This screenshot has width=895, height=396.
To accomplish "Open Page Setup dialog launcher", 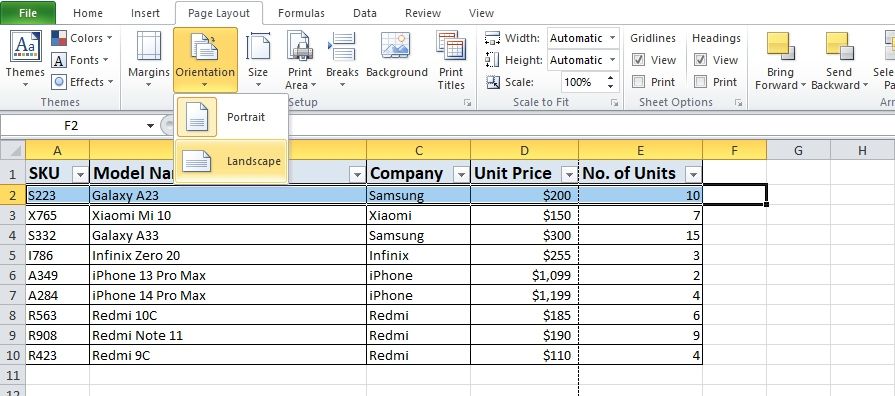I will [x=467, y=103].
